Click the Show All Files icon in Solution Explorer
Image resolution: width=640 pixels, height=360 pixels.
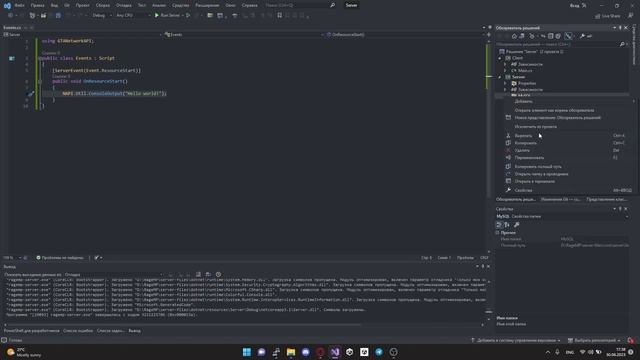[x=558, y=36]
